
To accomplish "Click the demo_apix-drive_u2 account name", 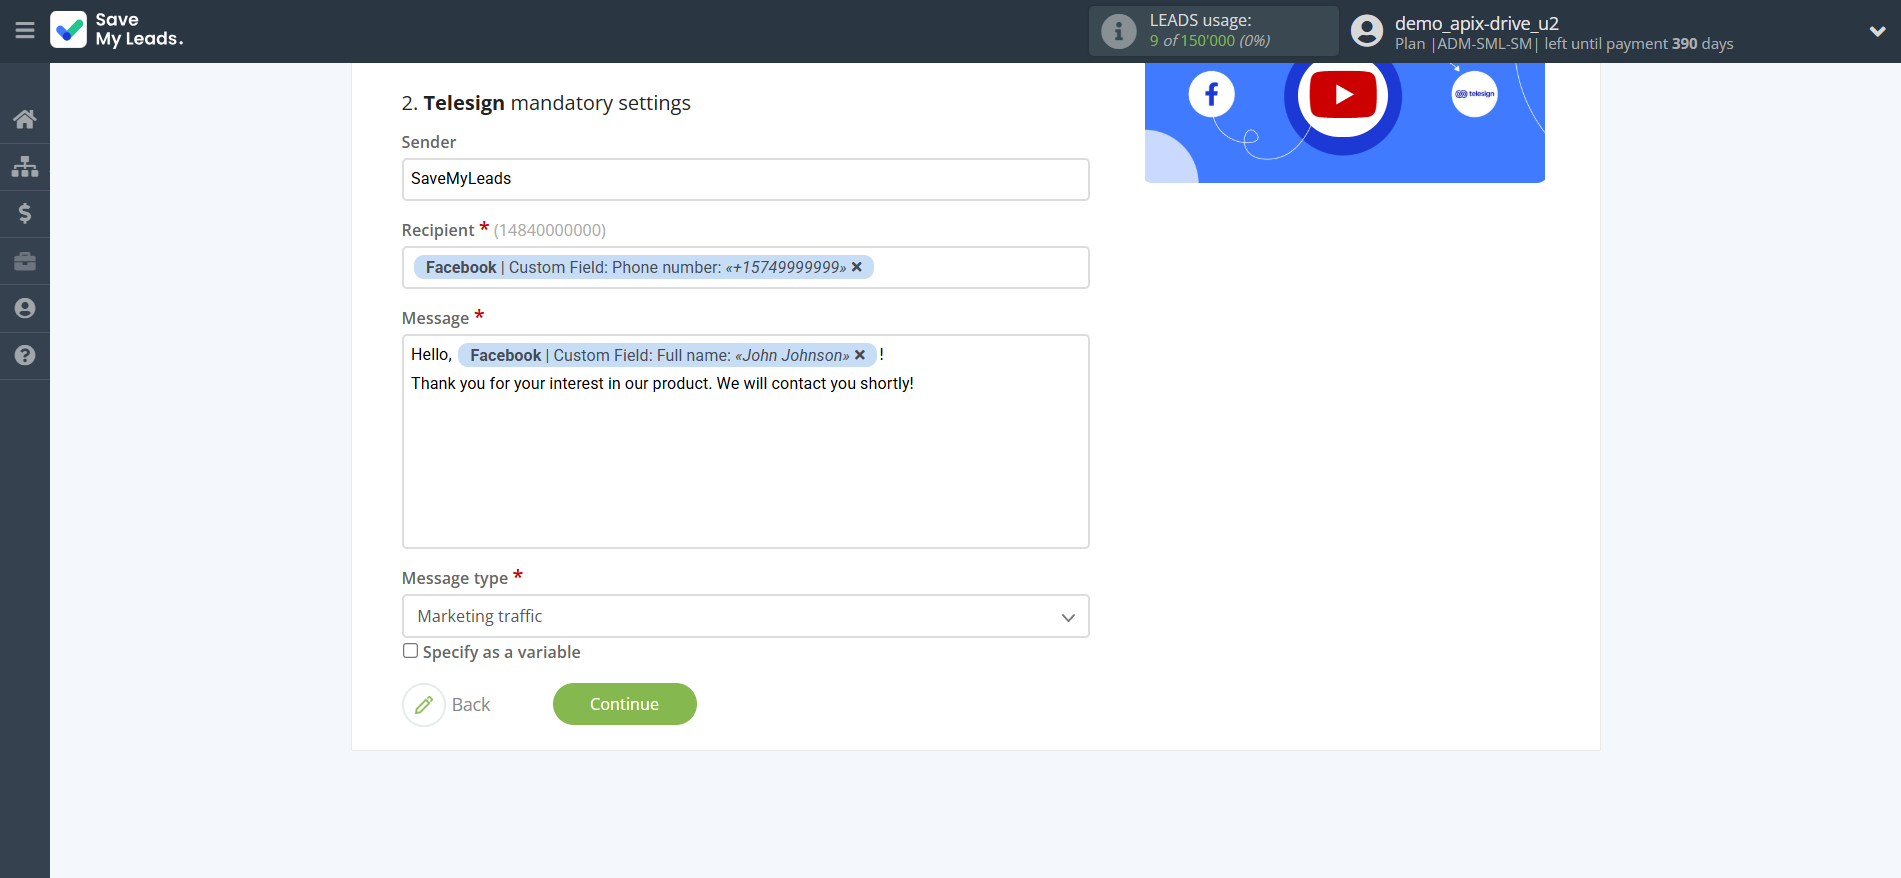I will [x=1476, y=23].
